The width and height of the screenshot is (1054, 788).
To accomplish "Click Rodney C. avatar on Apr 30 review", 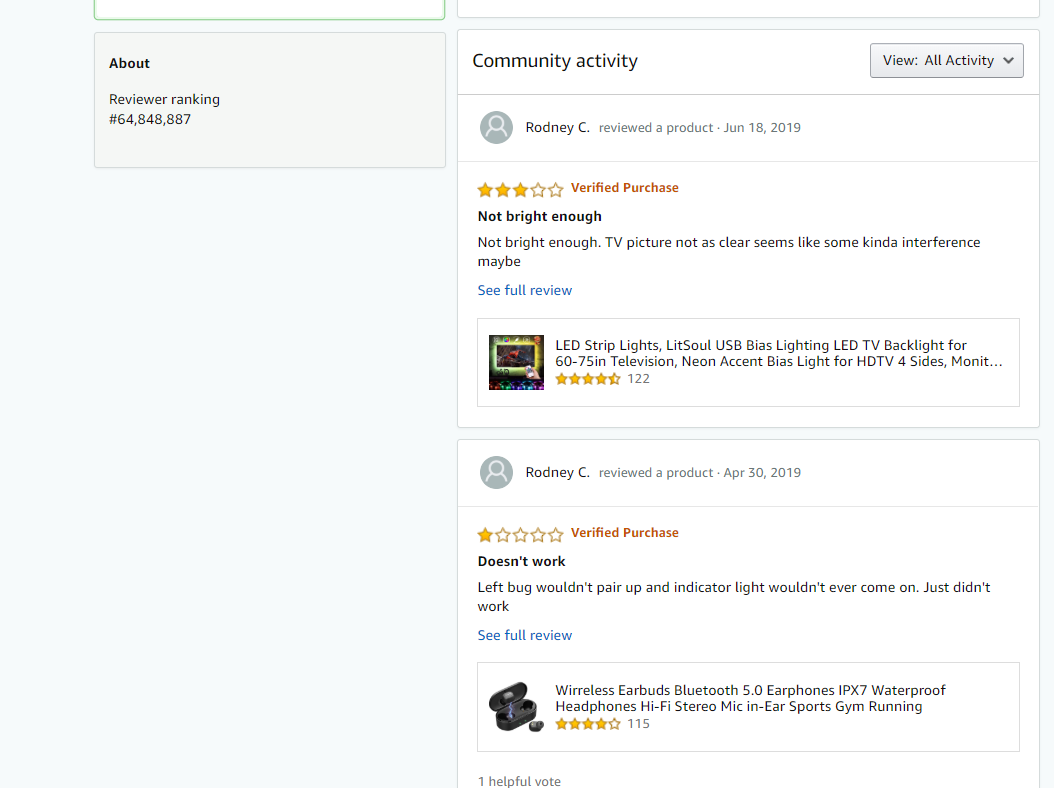I will [496, 473].
